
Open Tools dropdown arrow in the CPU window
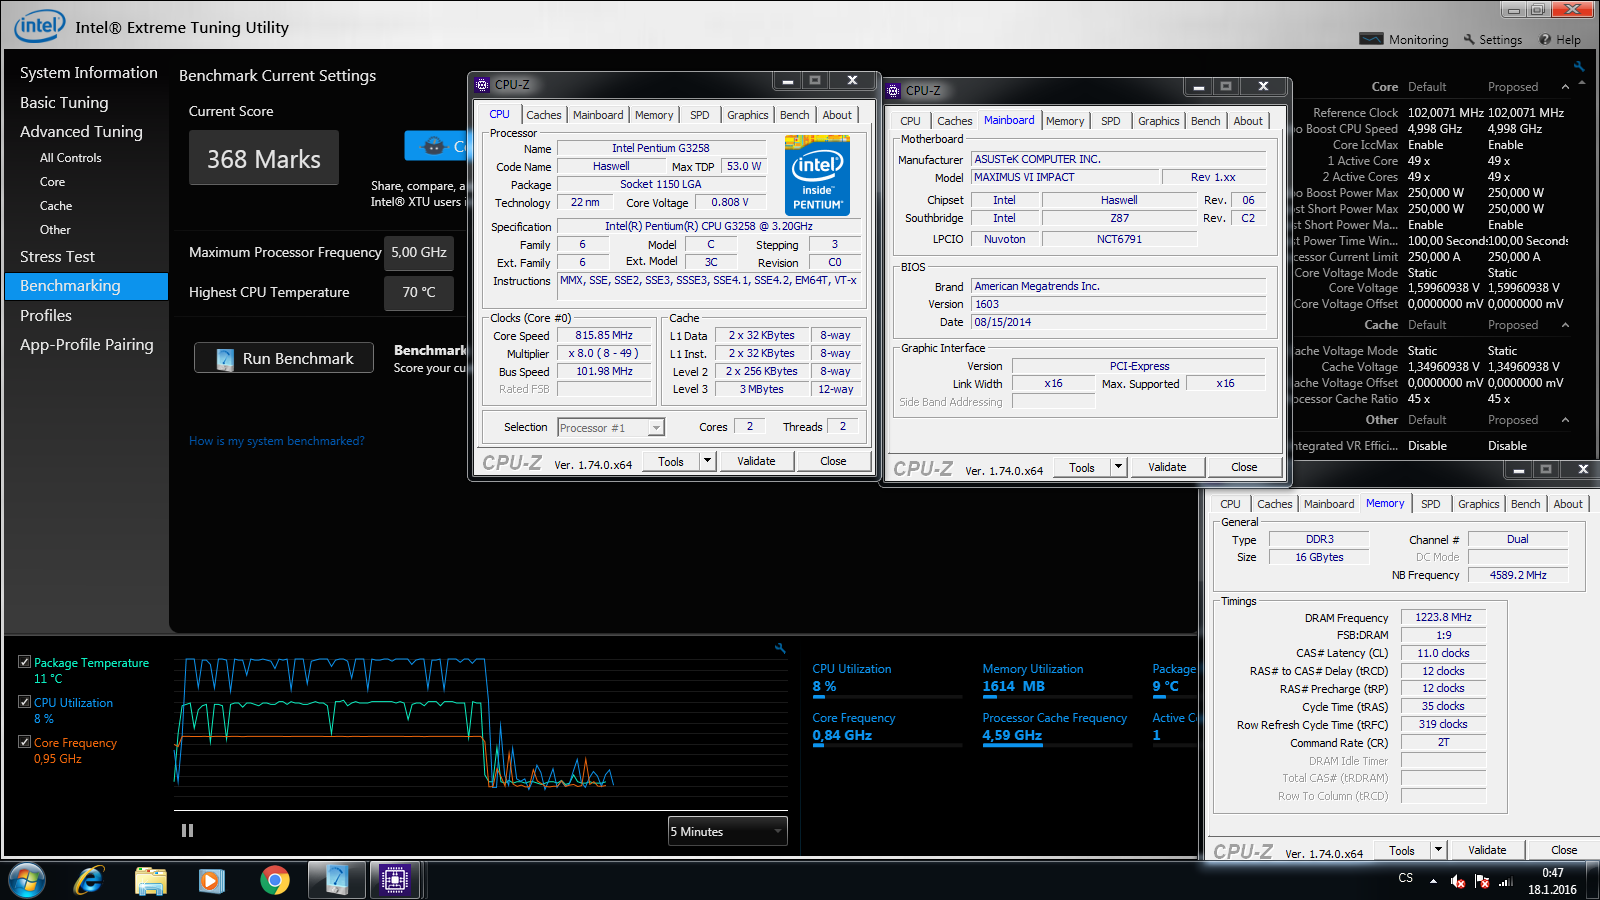click(707, 461)
